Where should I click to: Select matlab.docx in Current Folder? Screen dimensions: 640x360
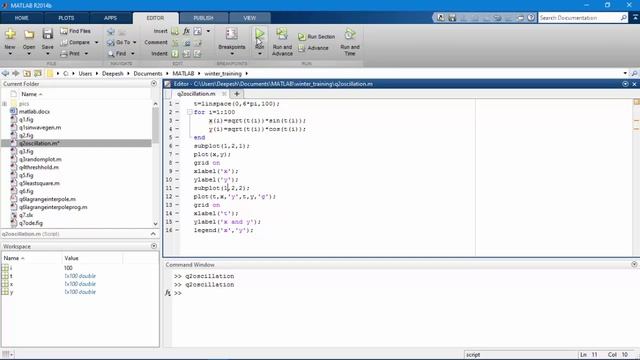[x=34, y=111]
